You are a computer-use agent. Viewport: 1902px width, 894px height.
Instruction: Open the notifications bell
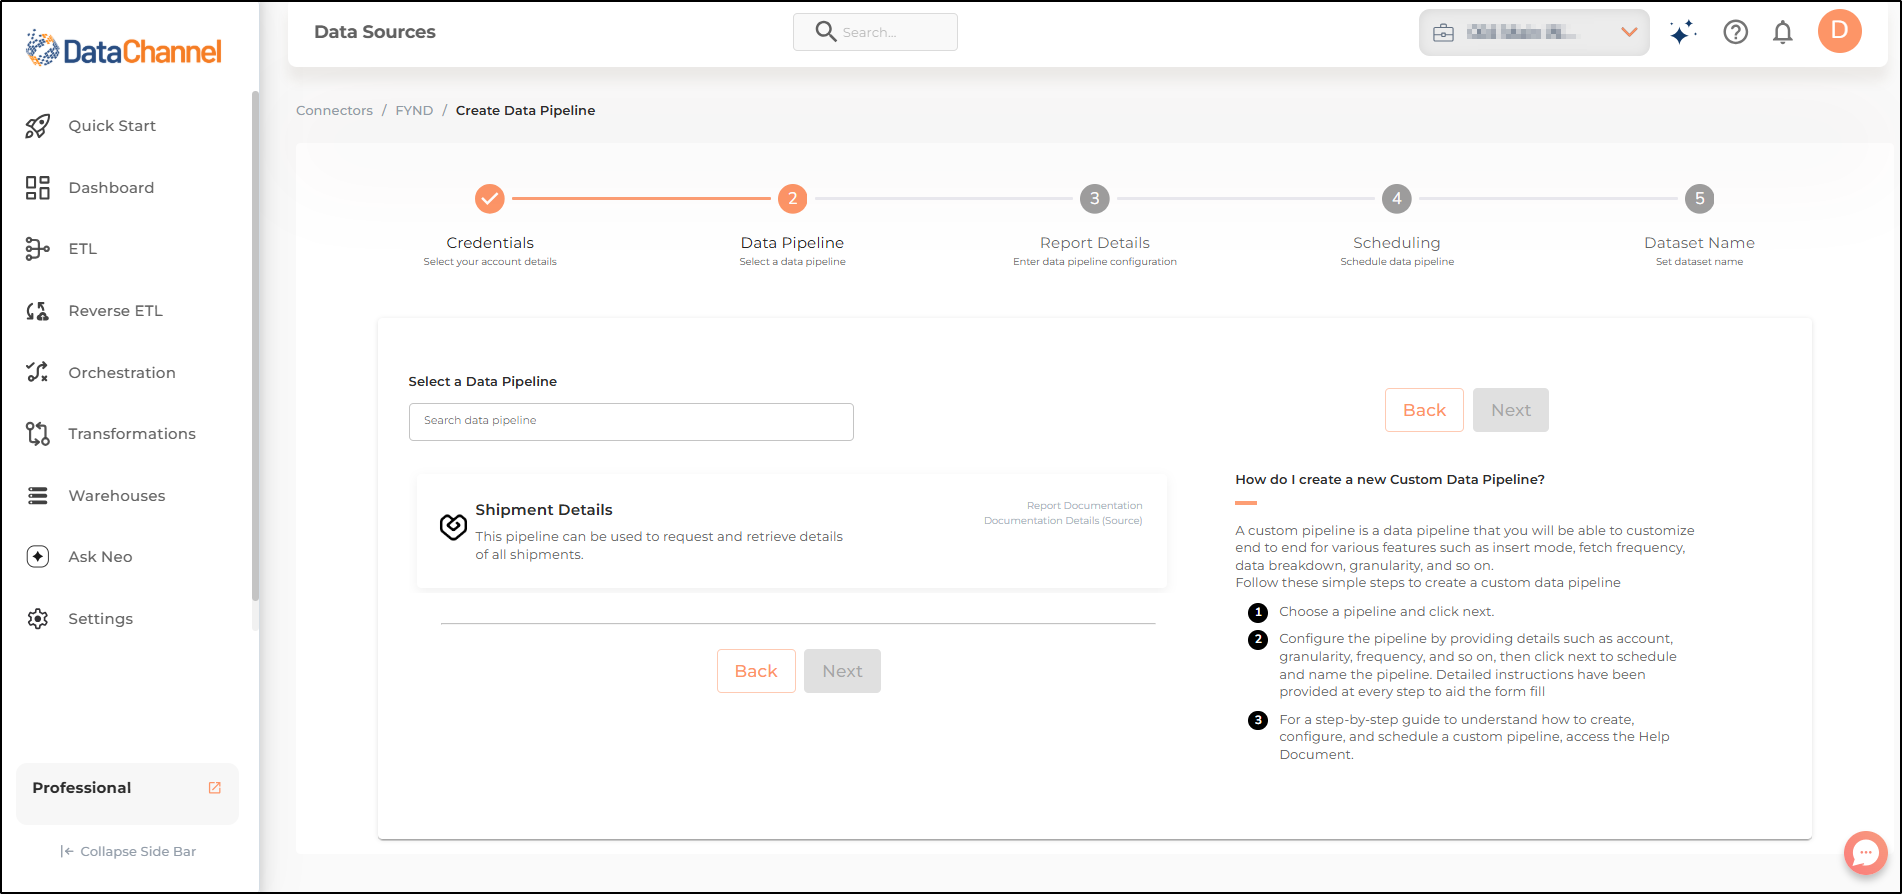(x=1782, y=33)
